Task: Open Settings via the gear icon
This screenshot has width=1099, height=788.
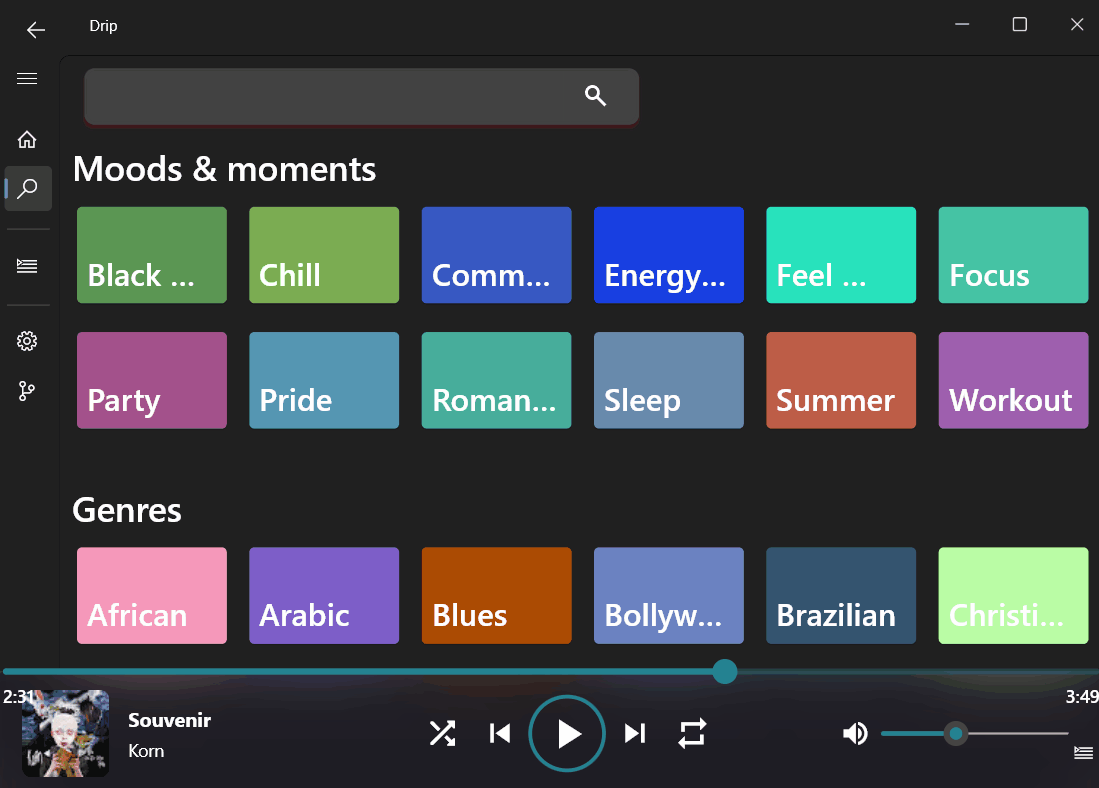Action: coord(27,341)
